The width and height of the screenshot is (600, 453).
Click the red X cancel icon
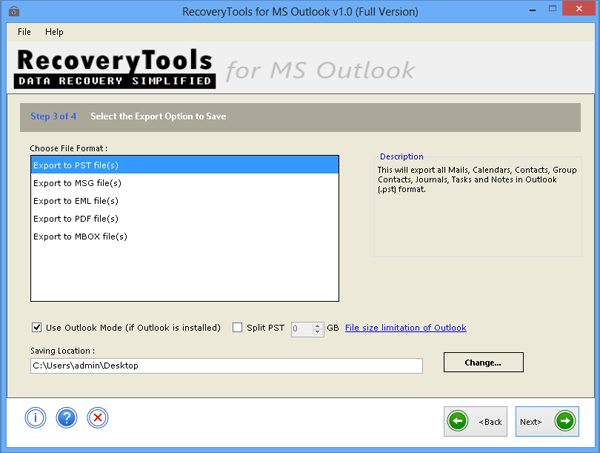[98, 417]
